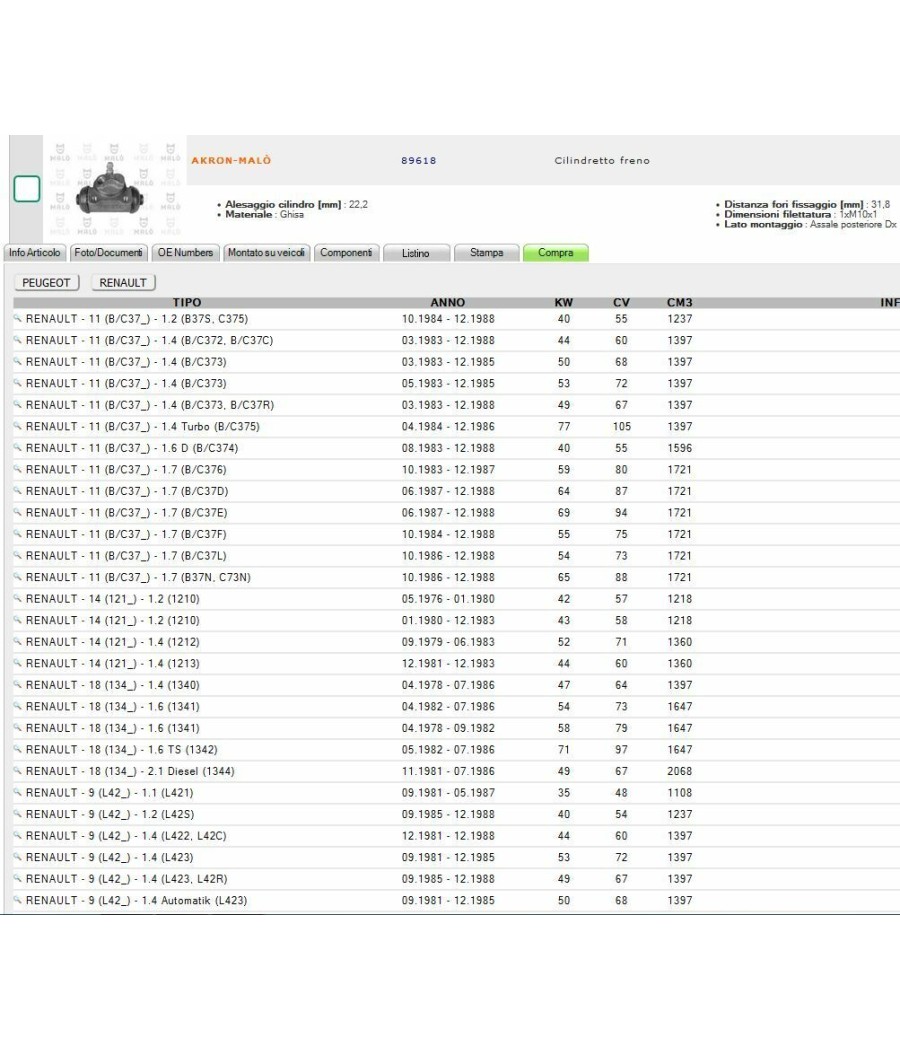Click the ANNO column header
Screen dimensions: 900x1050
tap(447, 303)
